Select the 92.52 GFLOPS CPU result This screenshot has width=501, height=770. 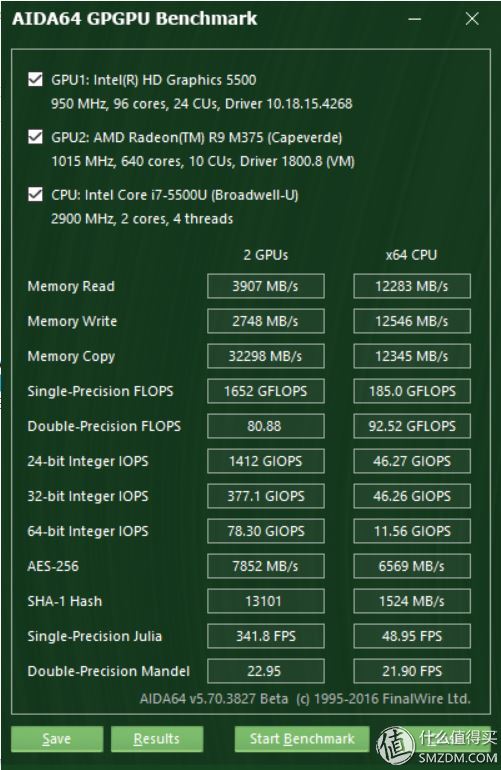coord(412,426)
